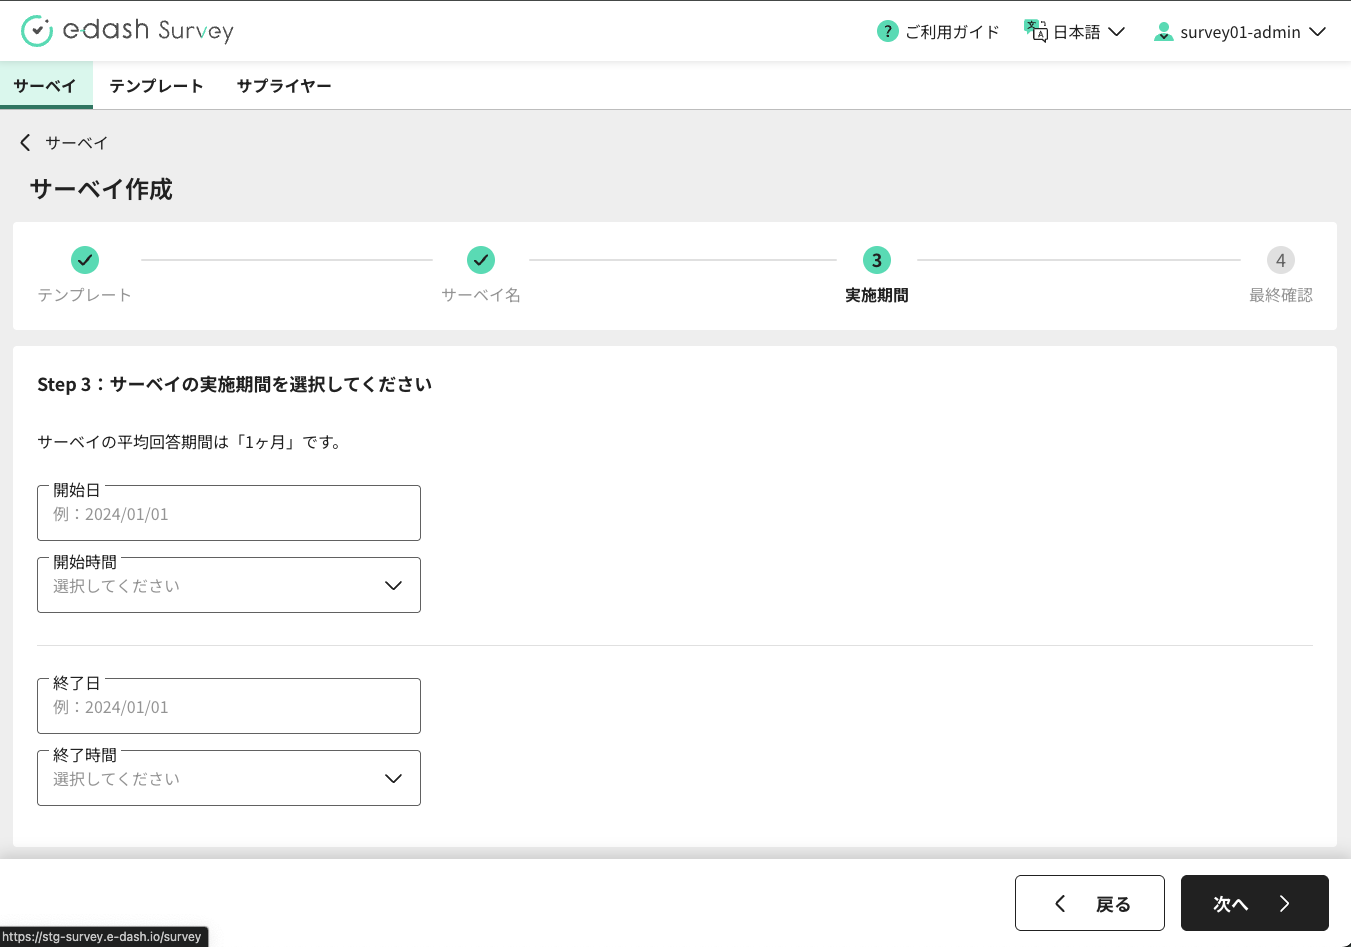The height and width of the screenshot is (947, 1351).
Task: Focus the 終了日 date input field
Action: pyautogui.click(x=229, y=706)
